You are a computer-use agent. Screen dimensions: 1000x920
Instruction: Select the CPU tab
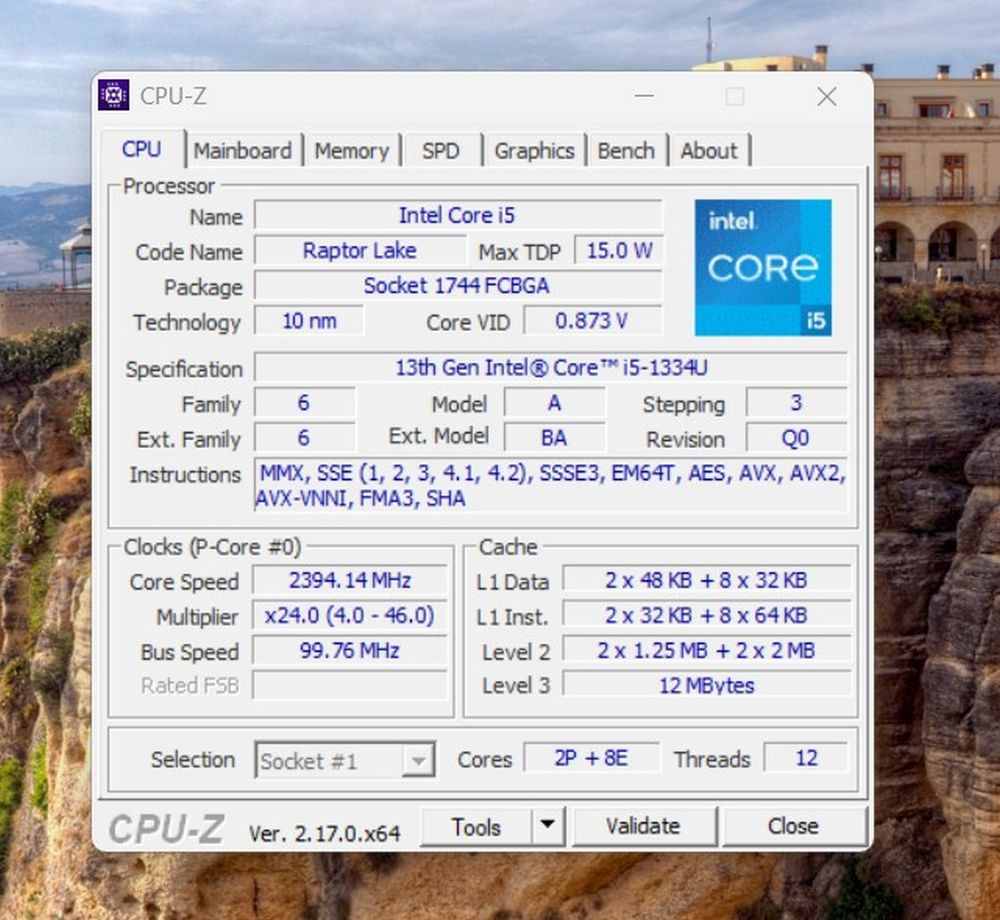(141, 150)
